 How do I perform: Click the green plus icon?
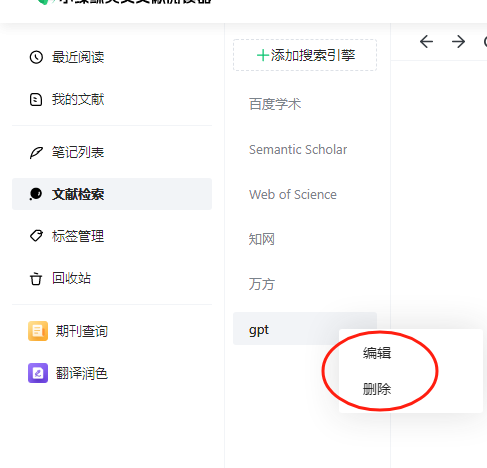pos(263,55)
